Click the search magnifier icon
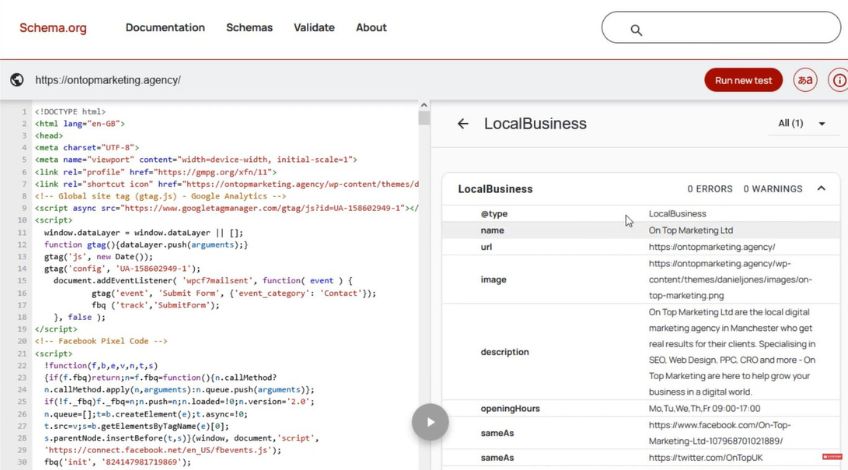 [x=636, y=30]
